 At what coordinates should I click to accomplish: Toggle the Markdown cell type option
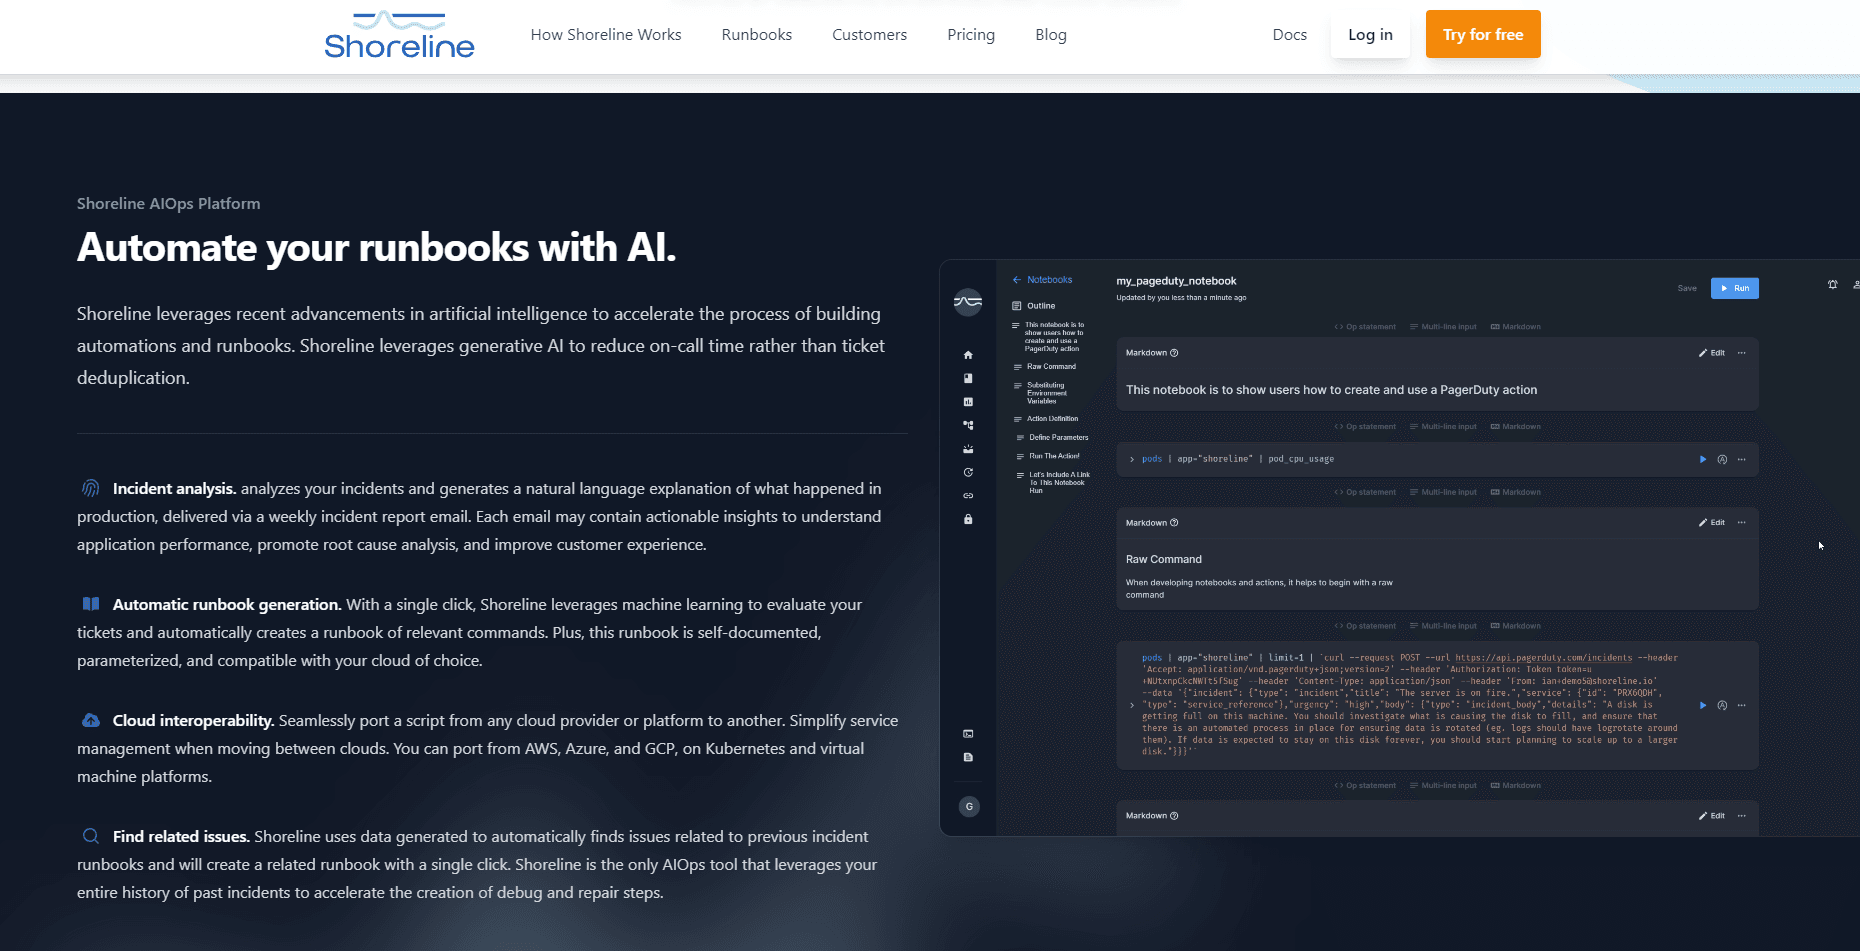(1516, 326)
